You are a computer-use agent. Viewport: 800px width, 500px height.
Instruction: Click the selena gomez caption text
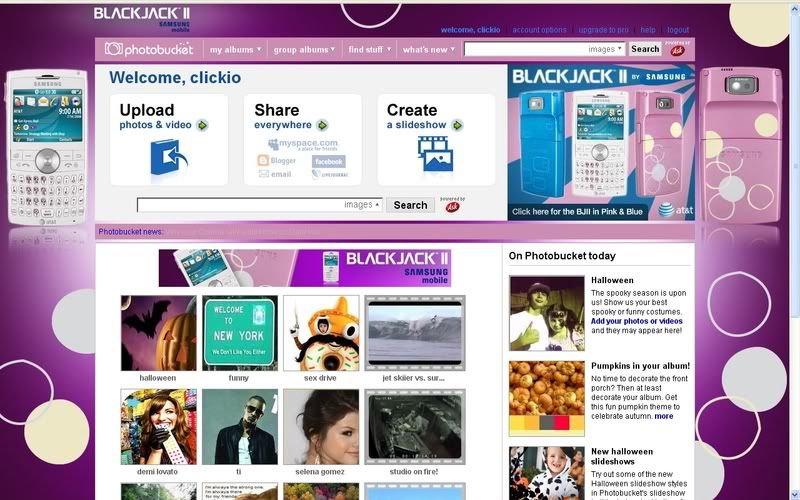pos(320,472)
